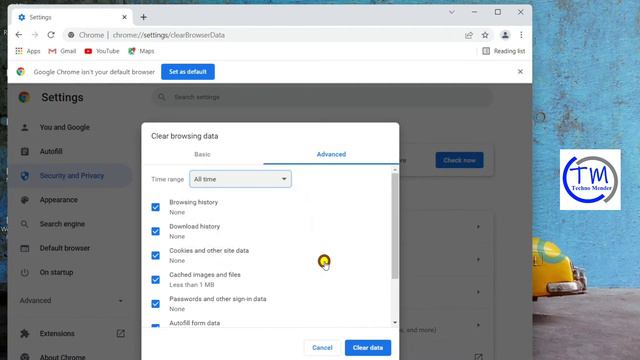
Task: Open Extensions from the sidebar
Action: tap(57, 333)
